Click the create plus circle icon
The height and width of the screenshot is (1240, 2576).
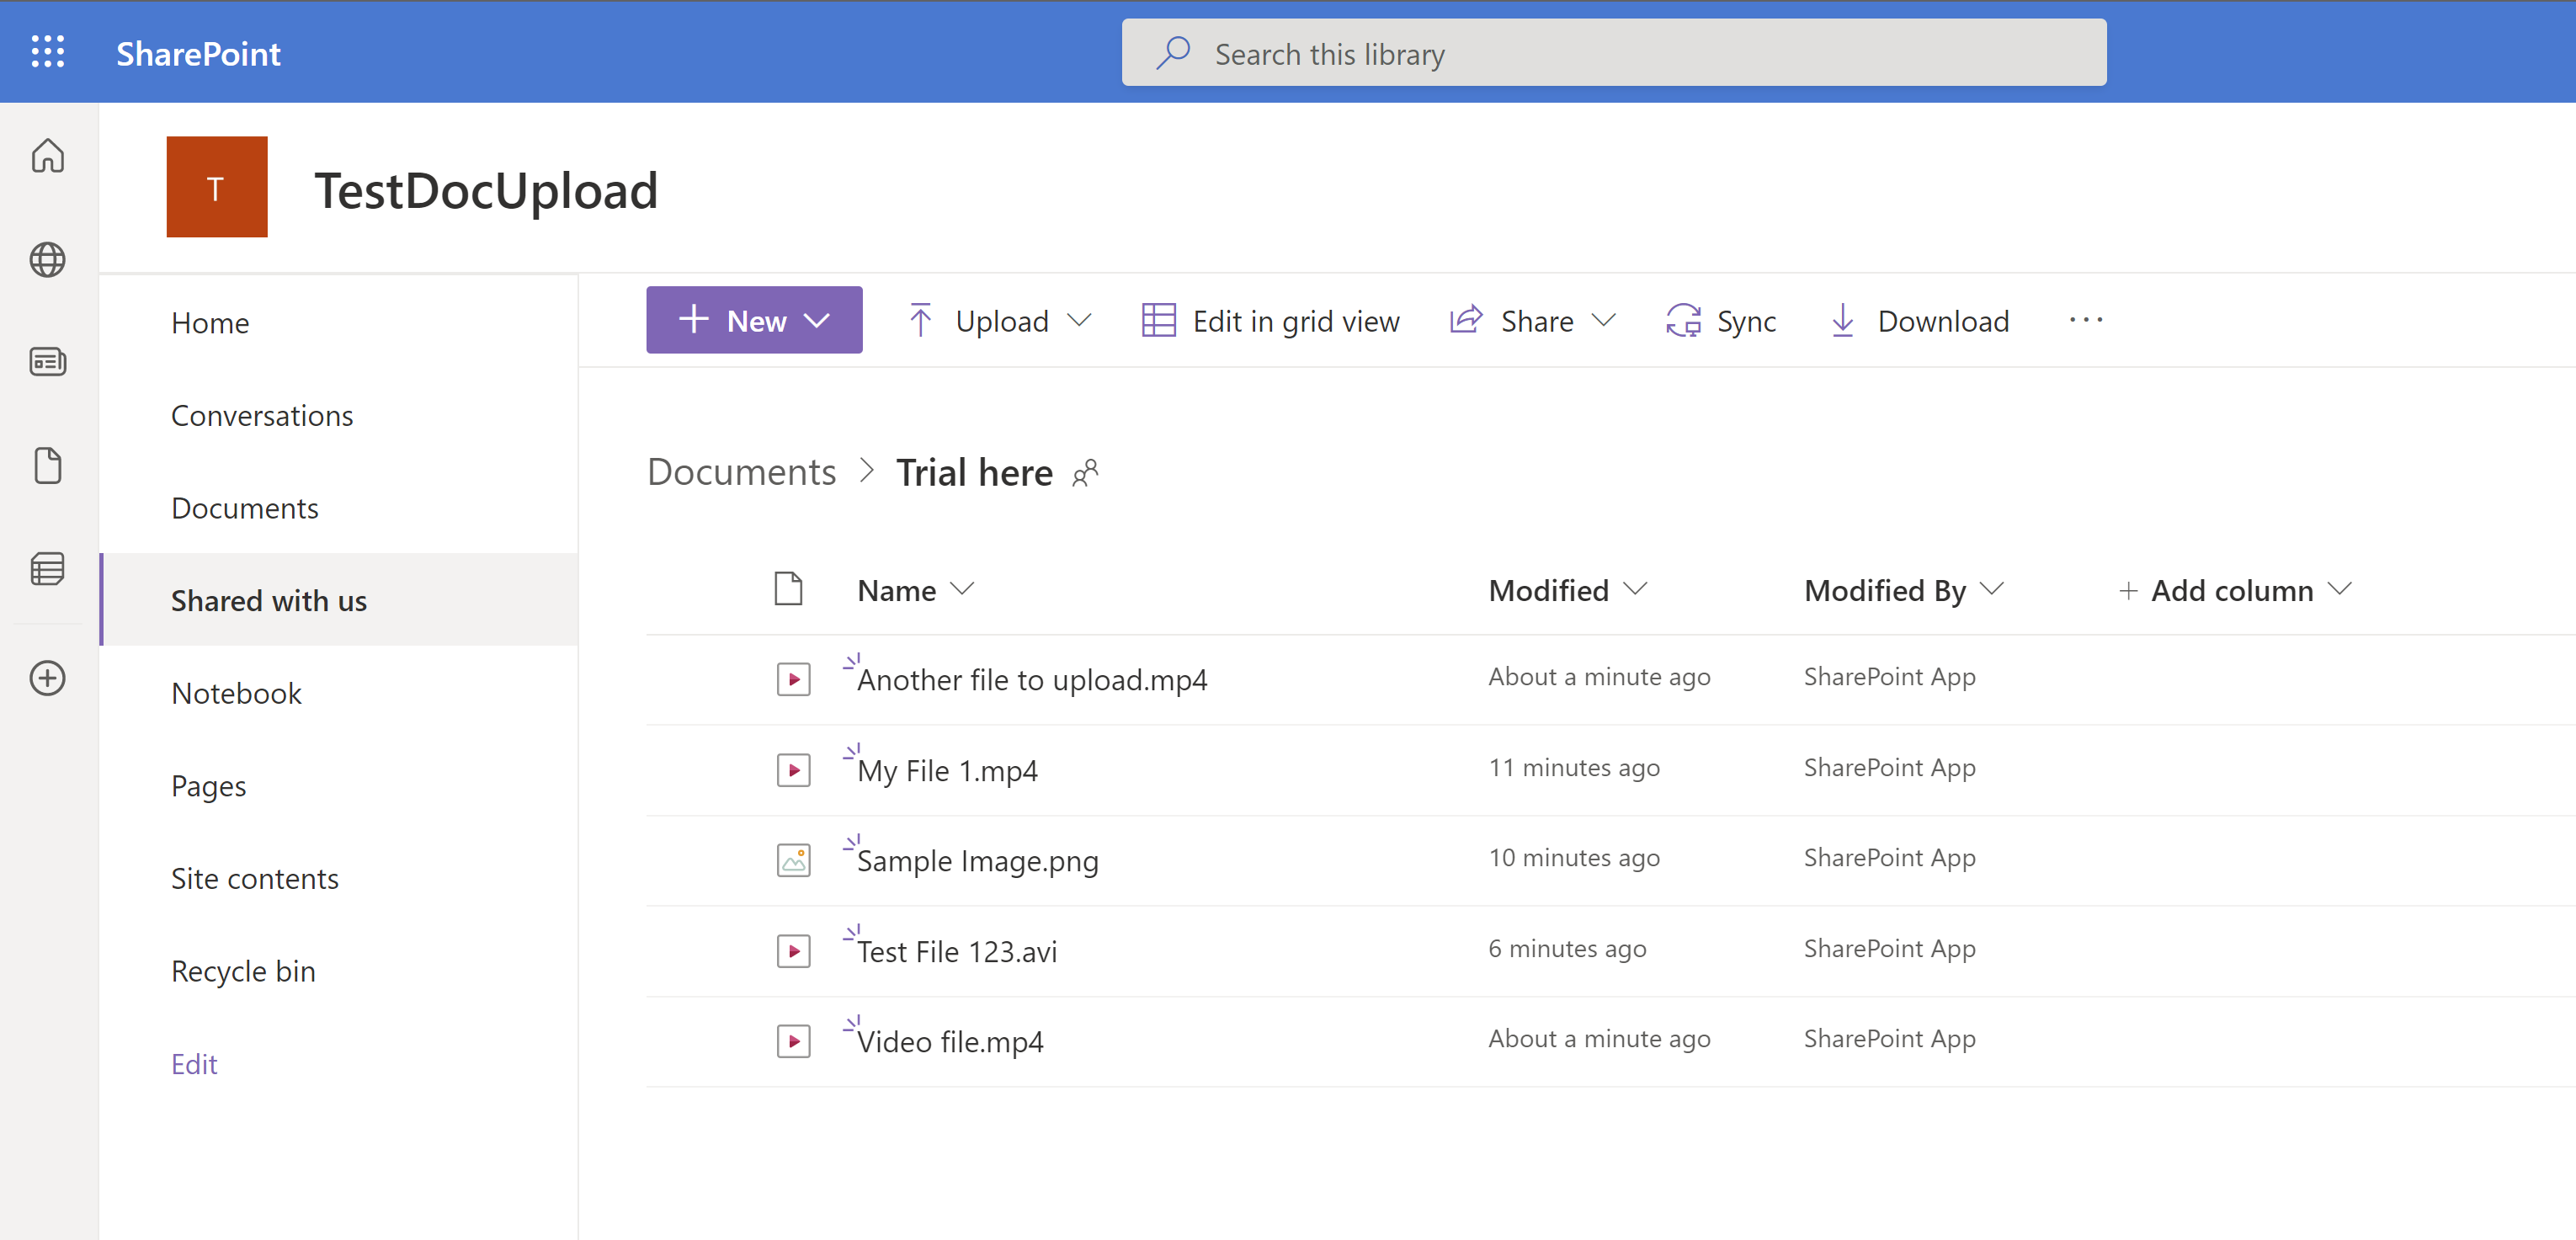point(47,678)
